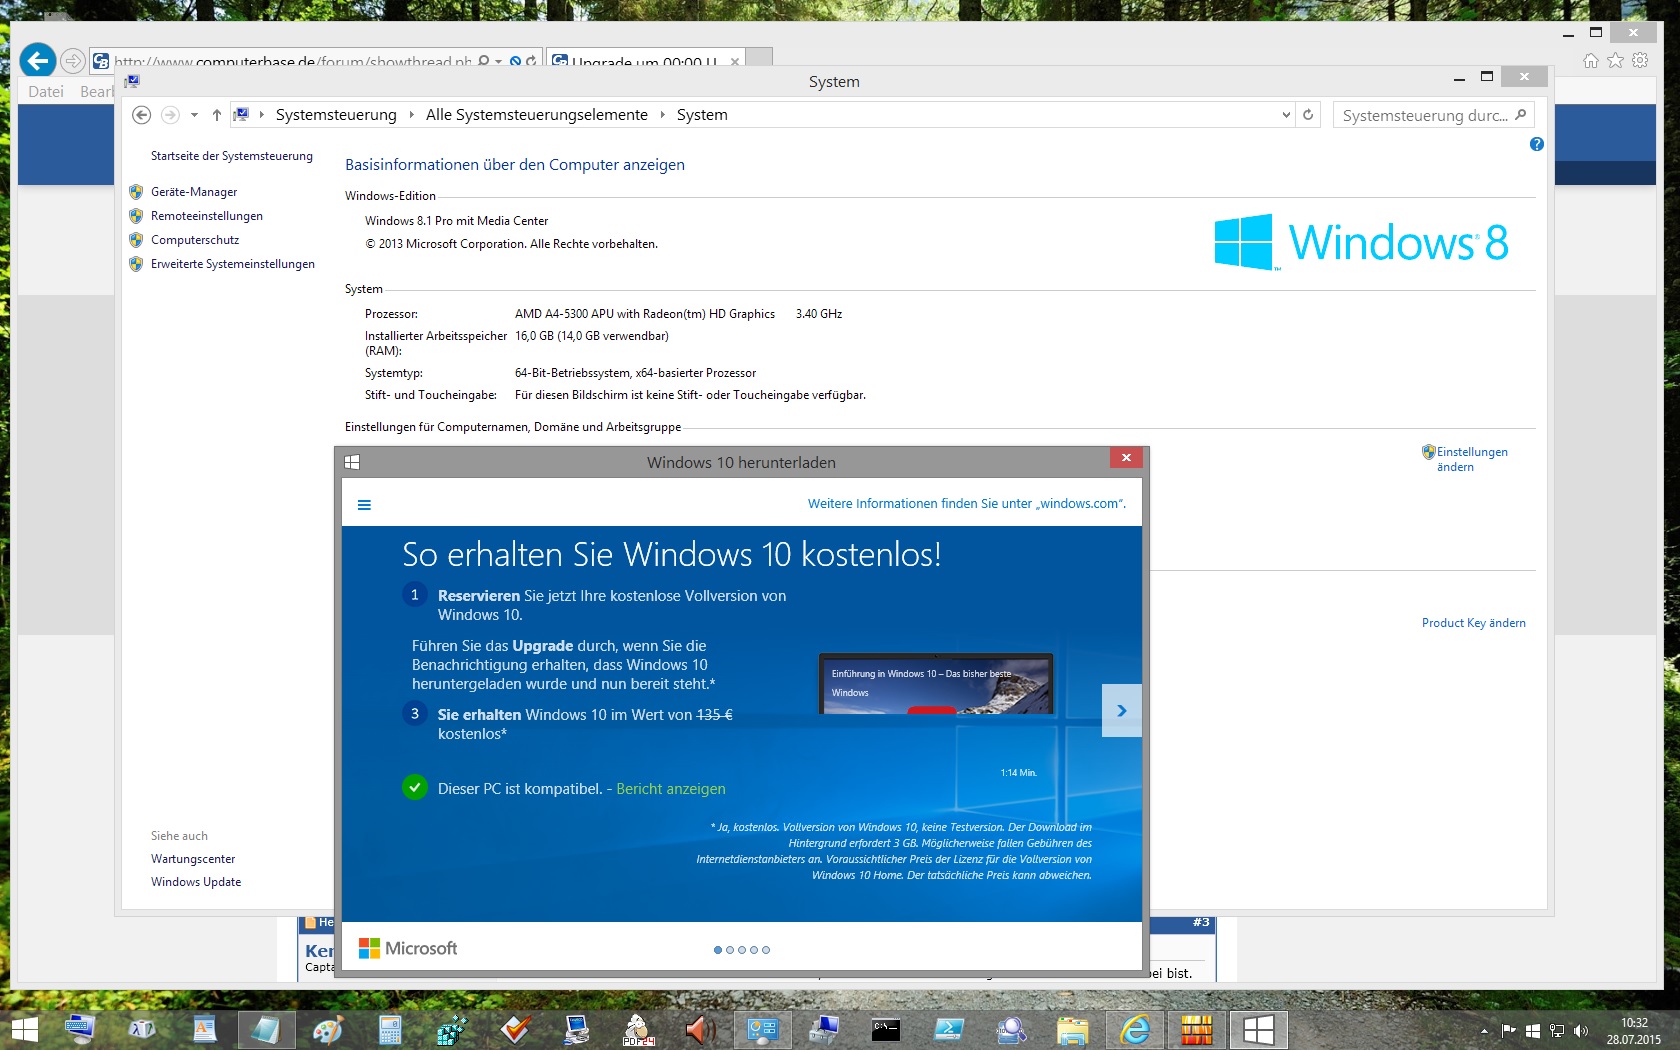Open the Get Windows 10 taskbar icon
The width and height of the screenshot is (1680, 1050).
pyautogui.click(x=1258, y=1030)
